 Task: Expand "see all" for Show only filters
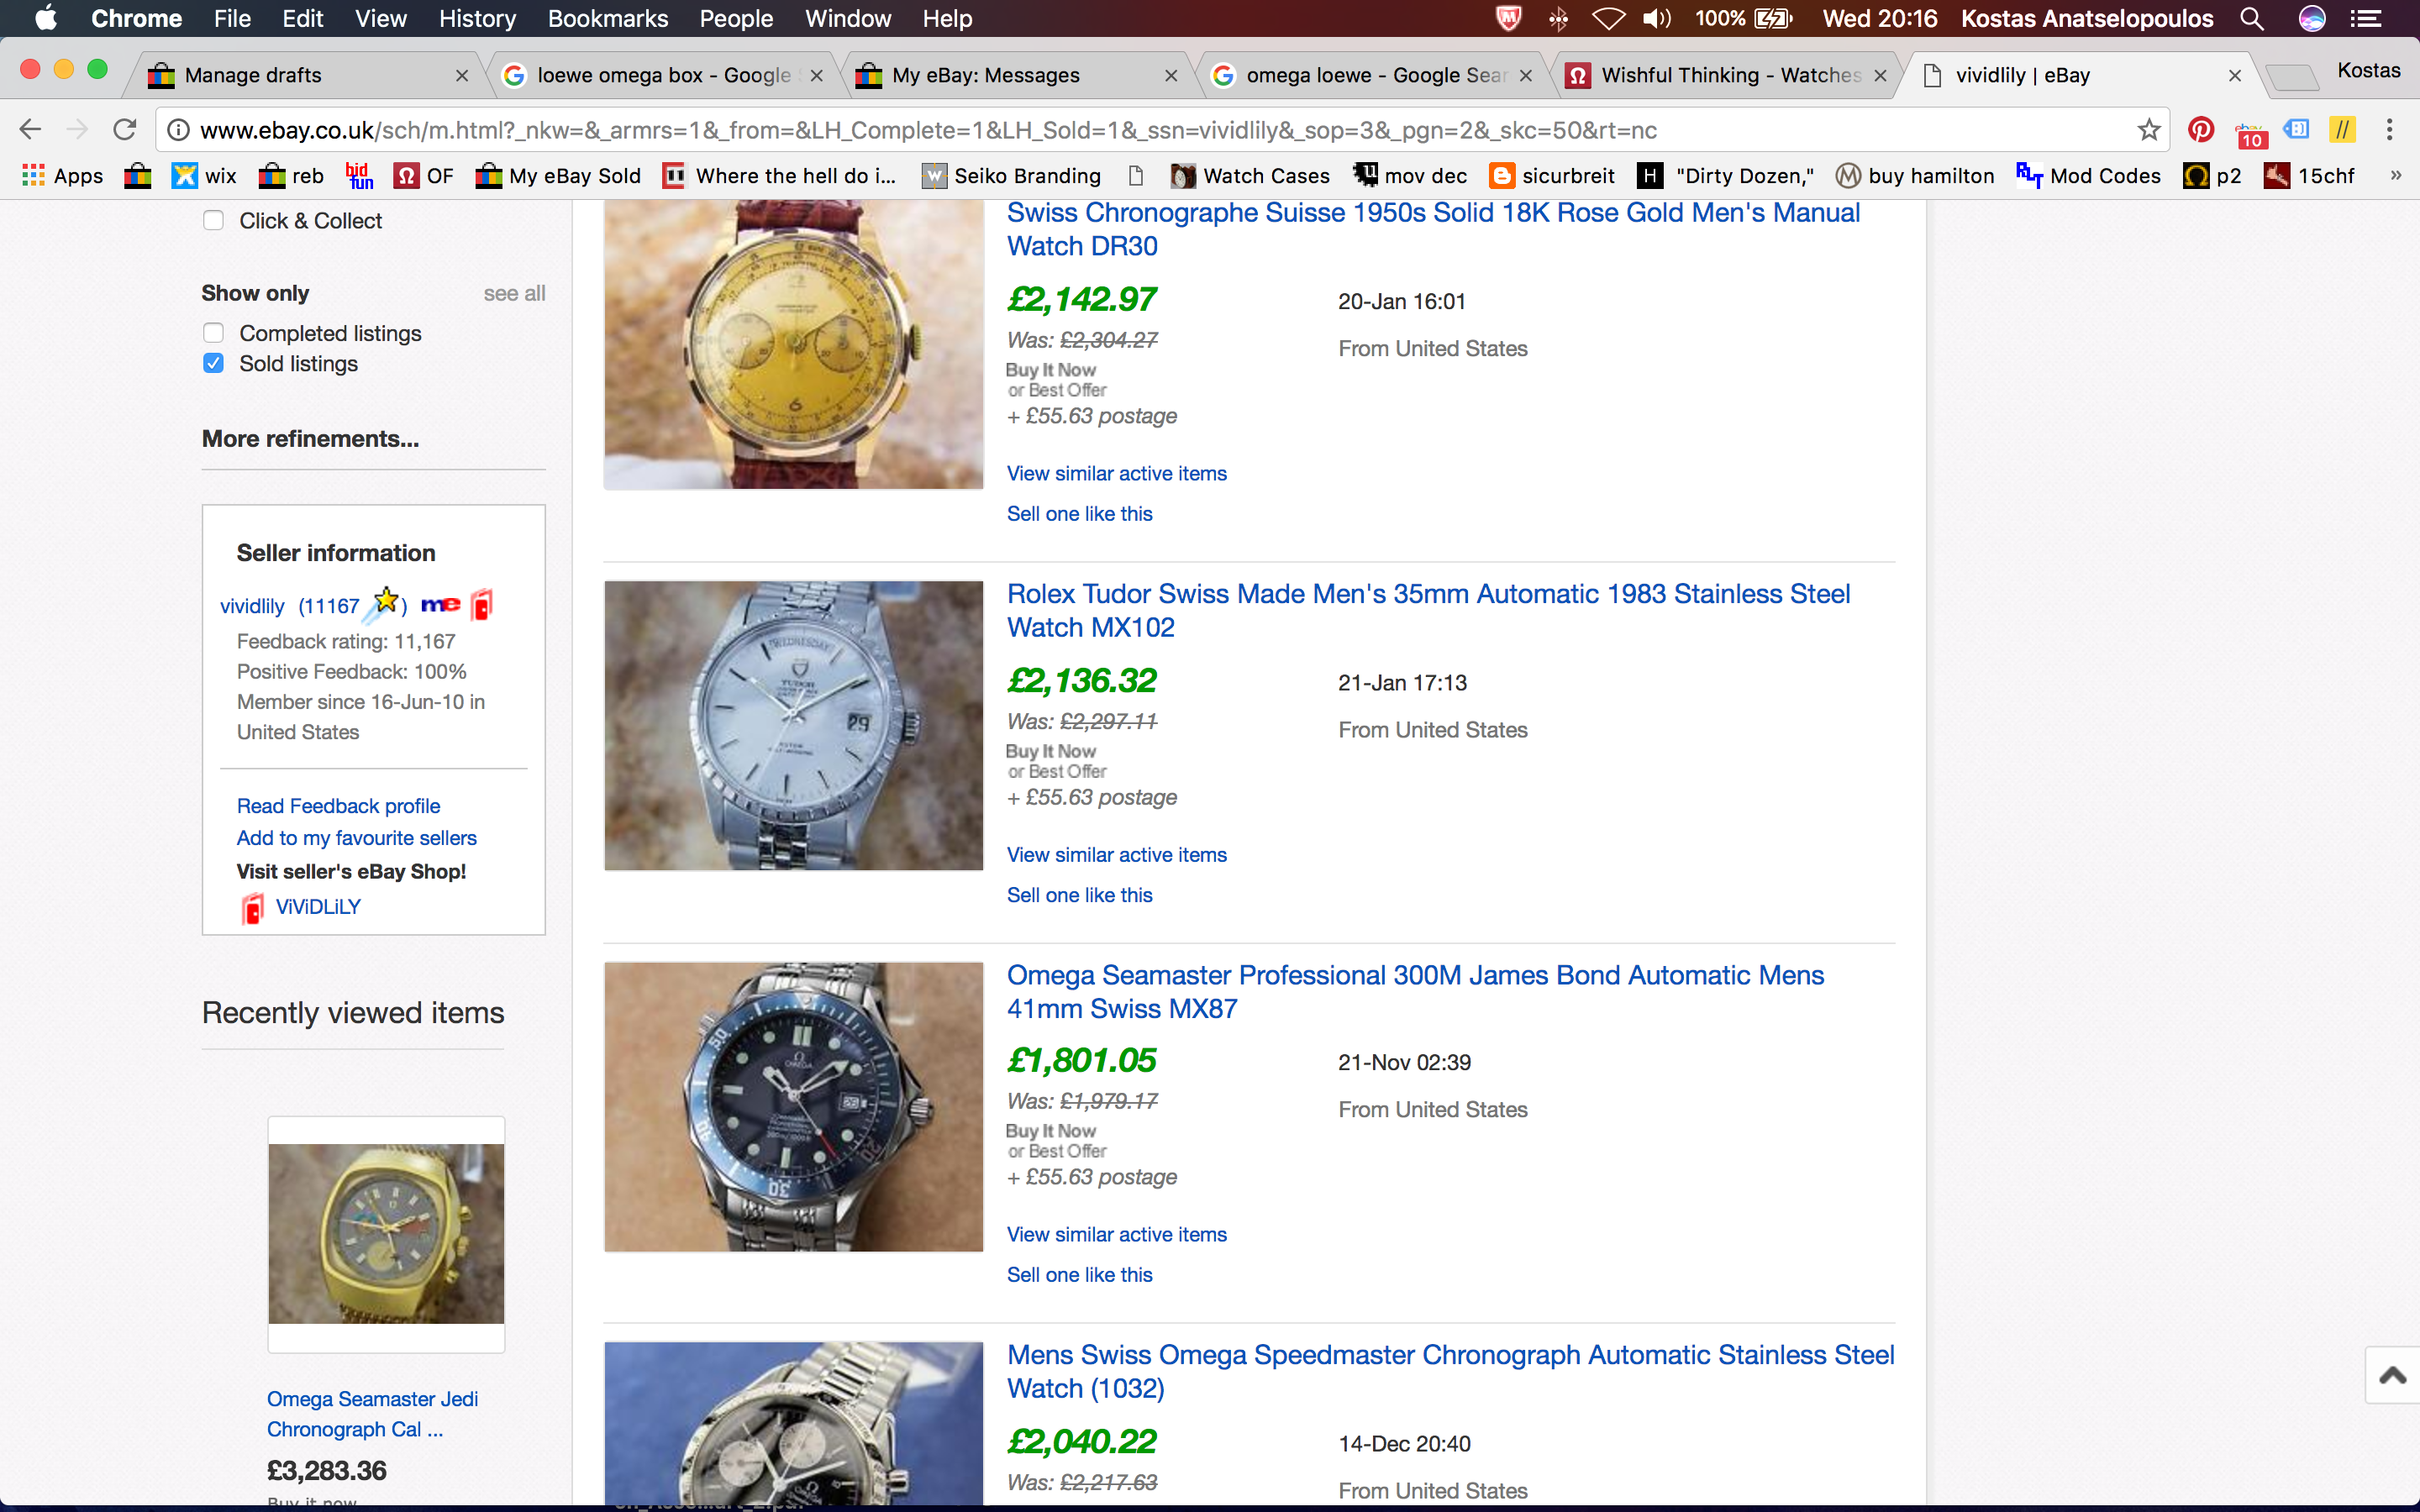(514, 293)
